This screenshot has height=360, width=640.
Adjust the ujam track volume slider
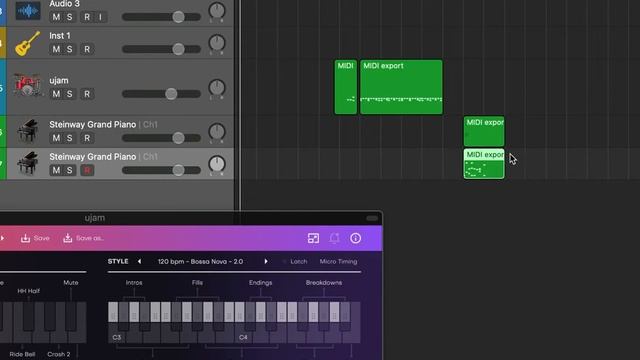(x=161, y=94)
